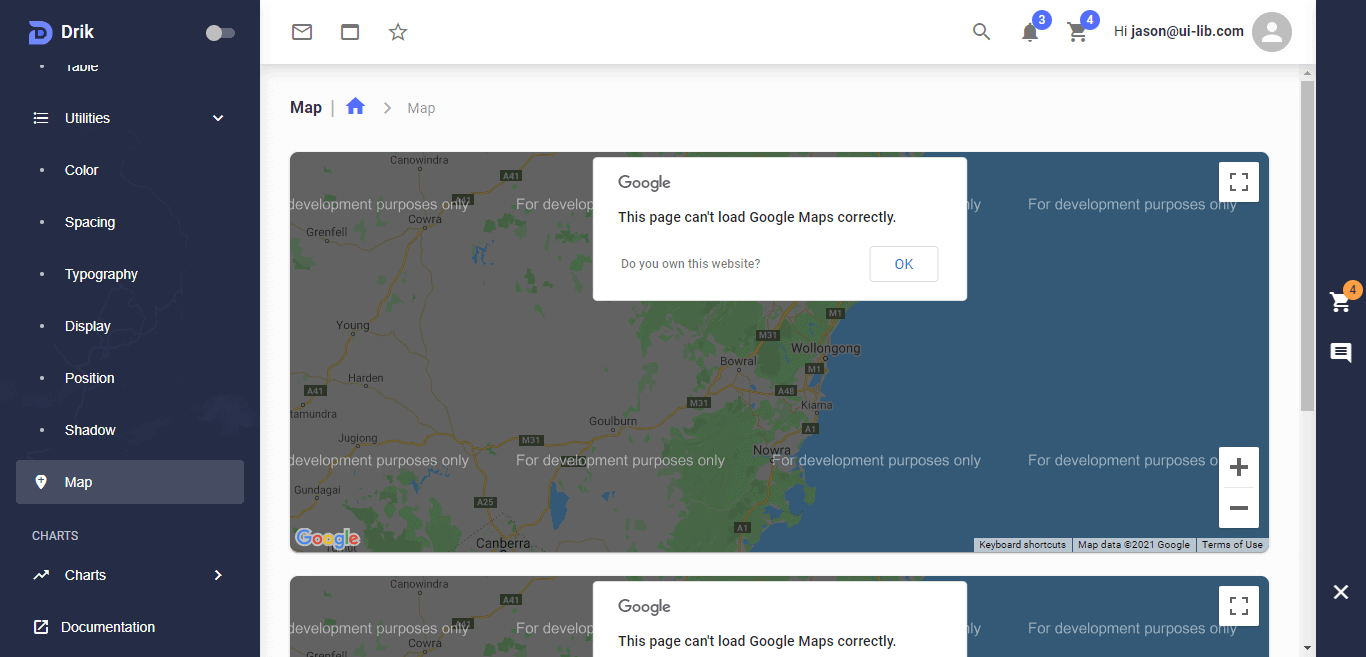Zoom out on the first map
Screen dimensions: 1366x657
point(1239,508)
